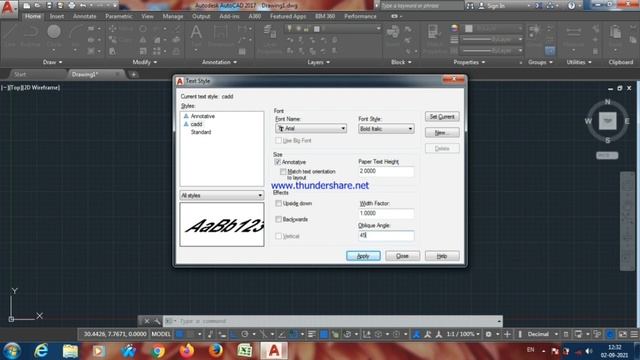Click the object color swatch in Properties panel
640x360 pixels.
point(469,28)
